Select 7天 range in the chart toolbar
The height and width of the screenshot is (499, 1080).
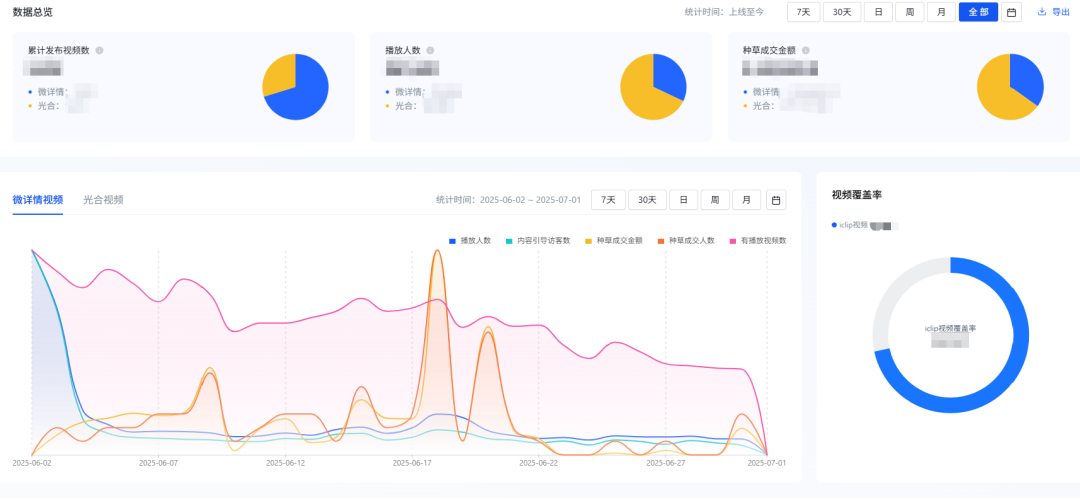[608, 200]
